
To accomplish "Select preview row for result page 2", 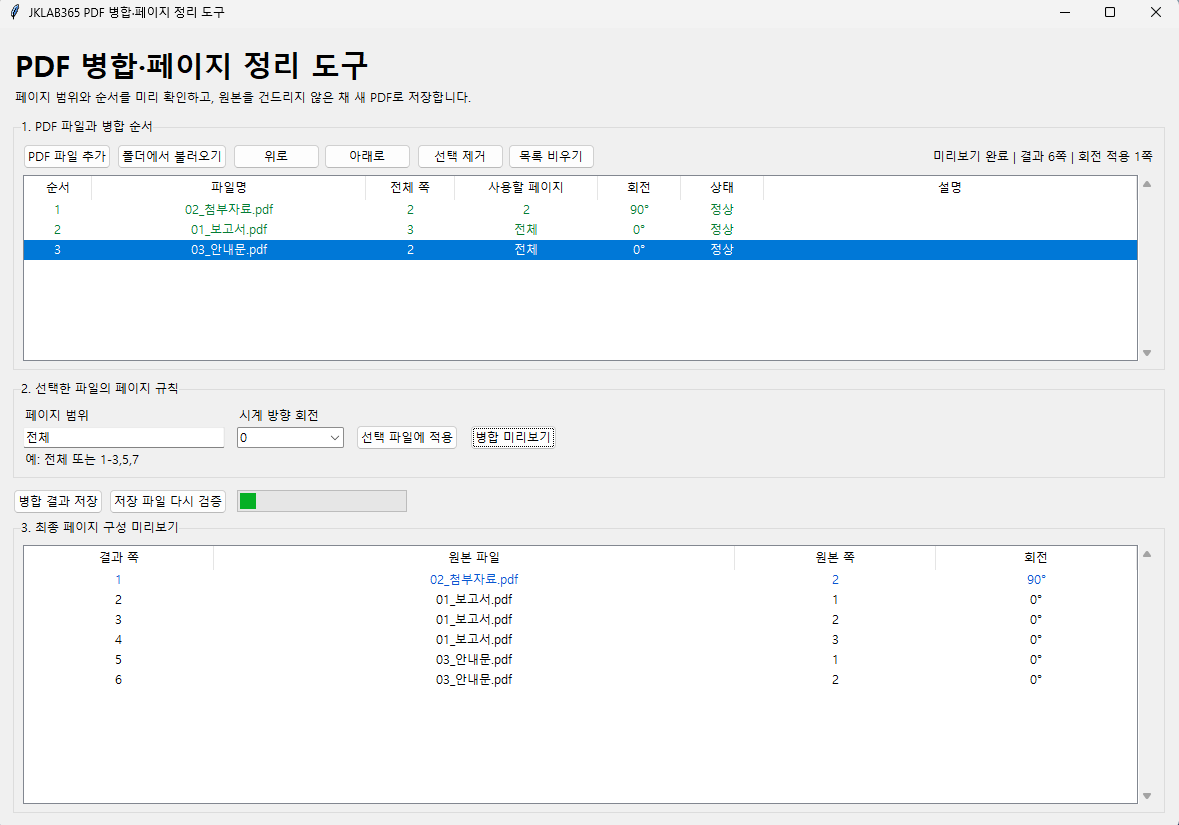I will pyautogui.click(x=580, y=600).
